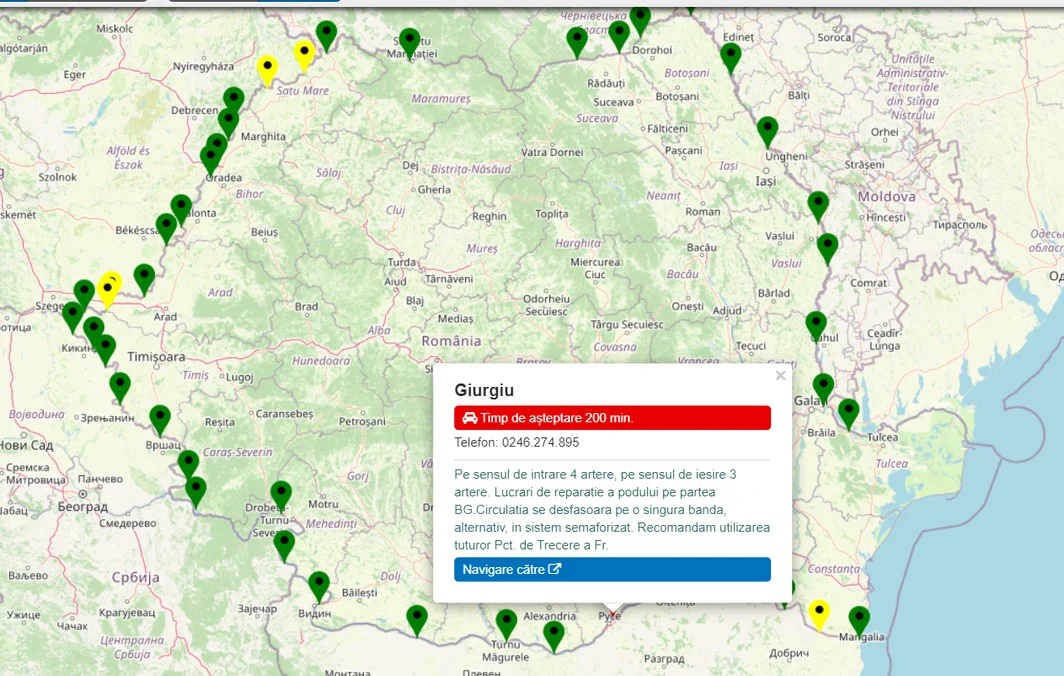
Task: Click the red Giurgiu marker under the popup
Action: point(611,615)
